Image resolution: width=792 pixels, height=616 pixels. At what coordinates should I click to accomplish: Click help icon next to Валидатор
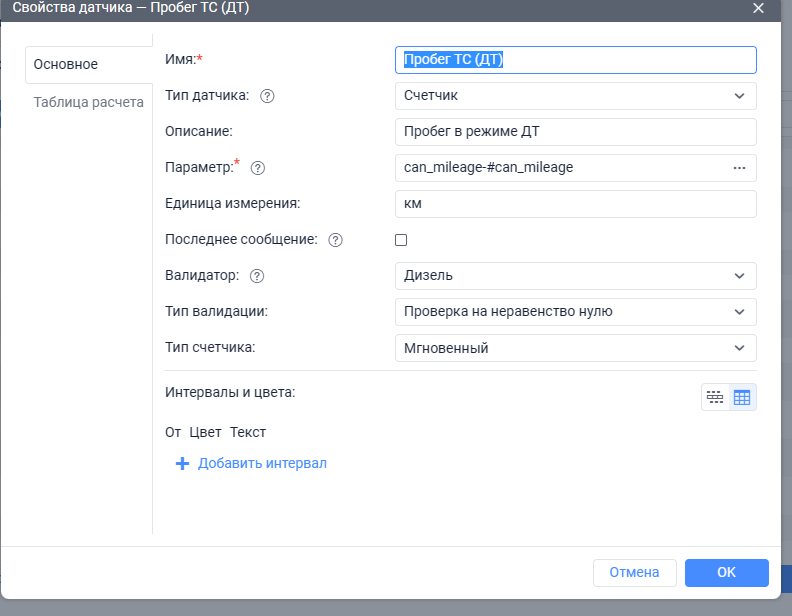point(257,276)
